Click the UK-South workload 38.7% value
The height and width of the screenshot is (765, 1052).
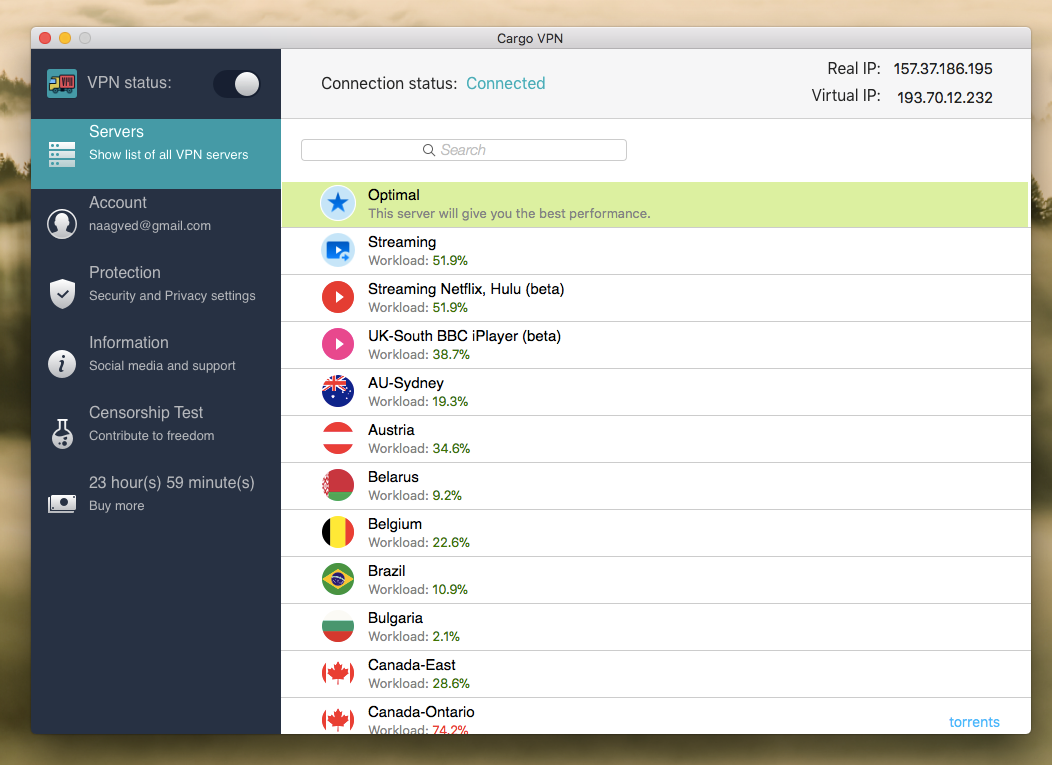[451, 354]
